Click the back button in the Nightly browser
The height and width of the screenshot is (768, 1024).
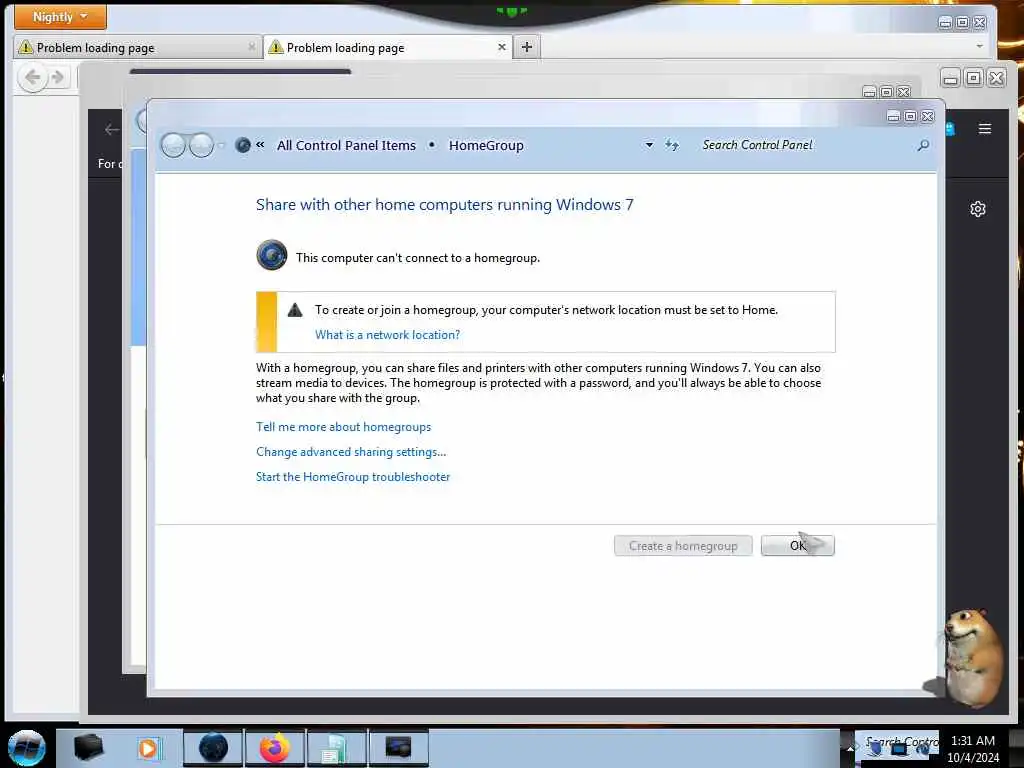[32, 78]
